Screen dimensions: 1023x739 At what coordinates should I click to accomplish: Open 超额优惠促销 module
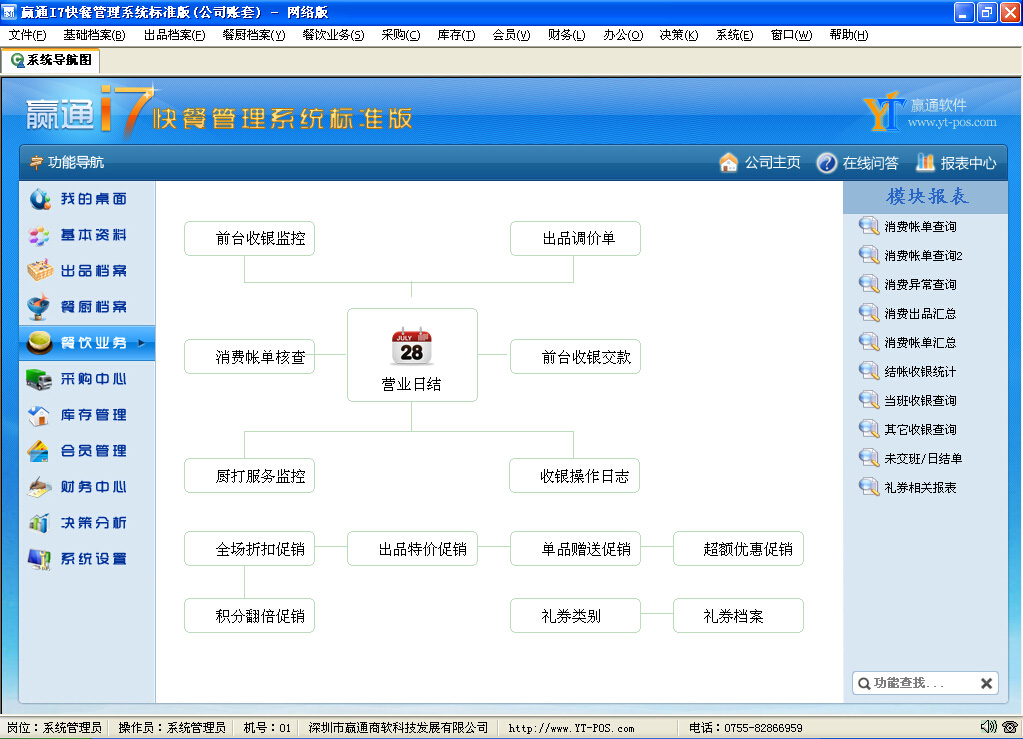(739, 549)
